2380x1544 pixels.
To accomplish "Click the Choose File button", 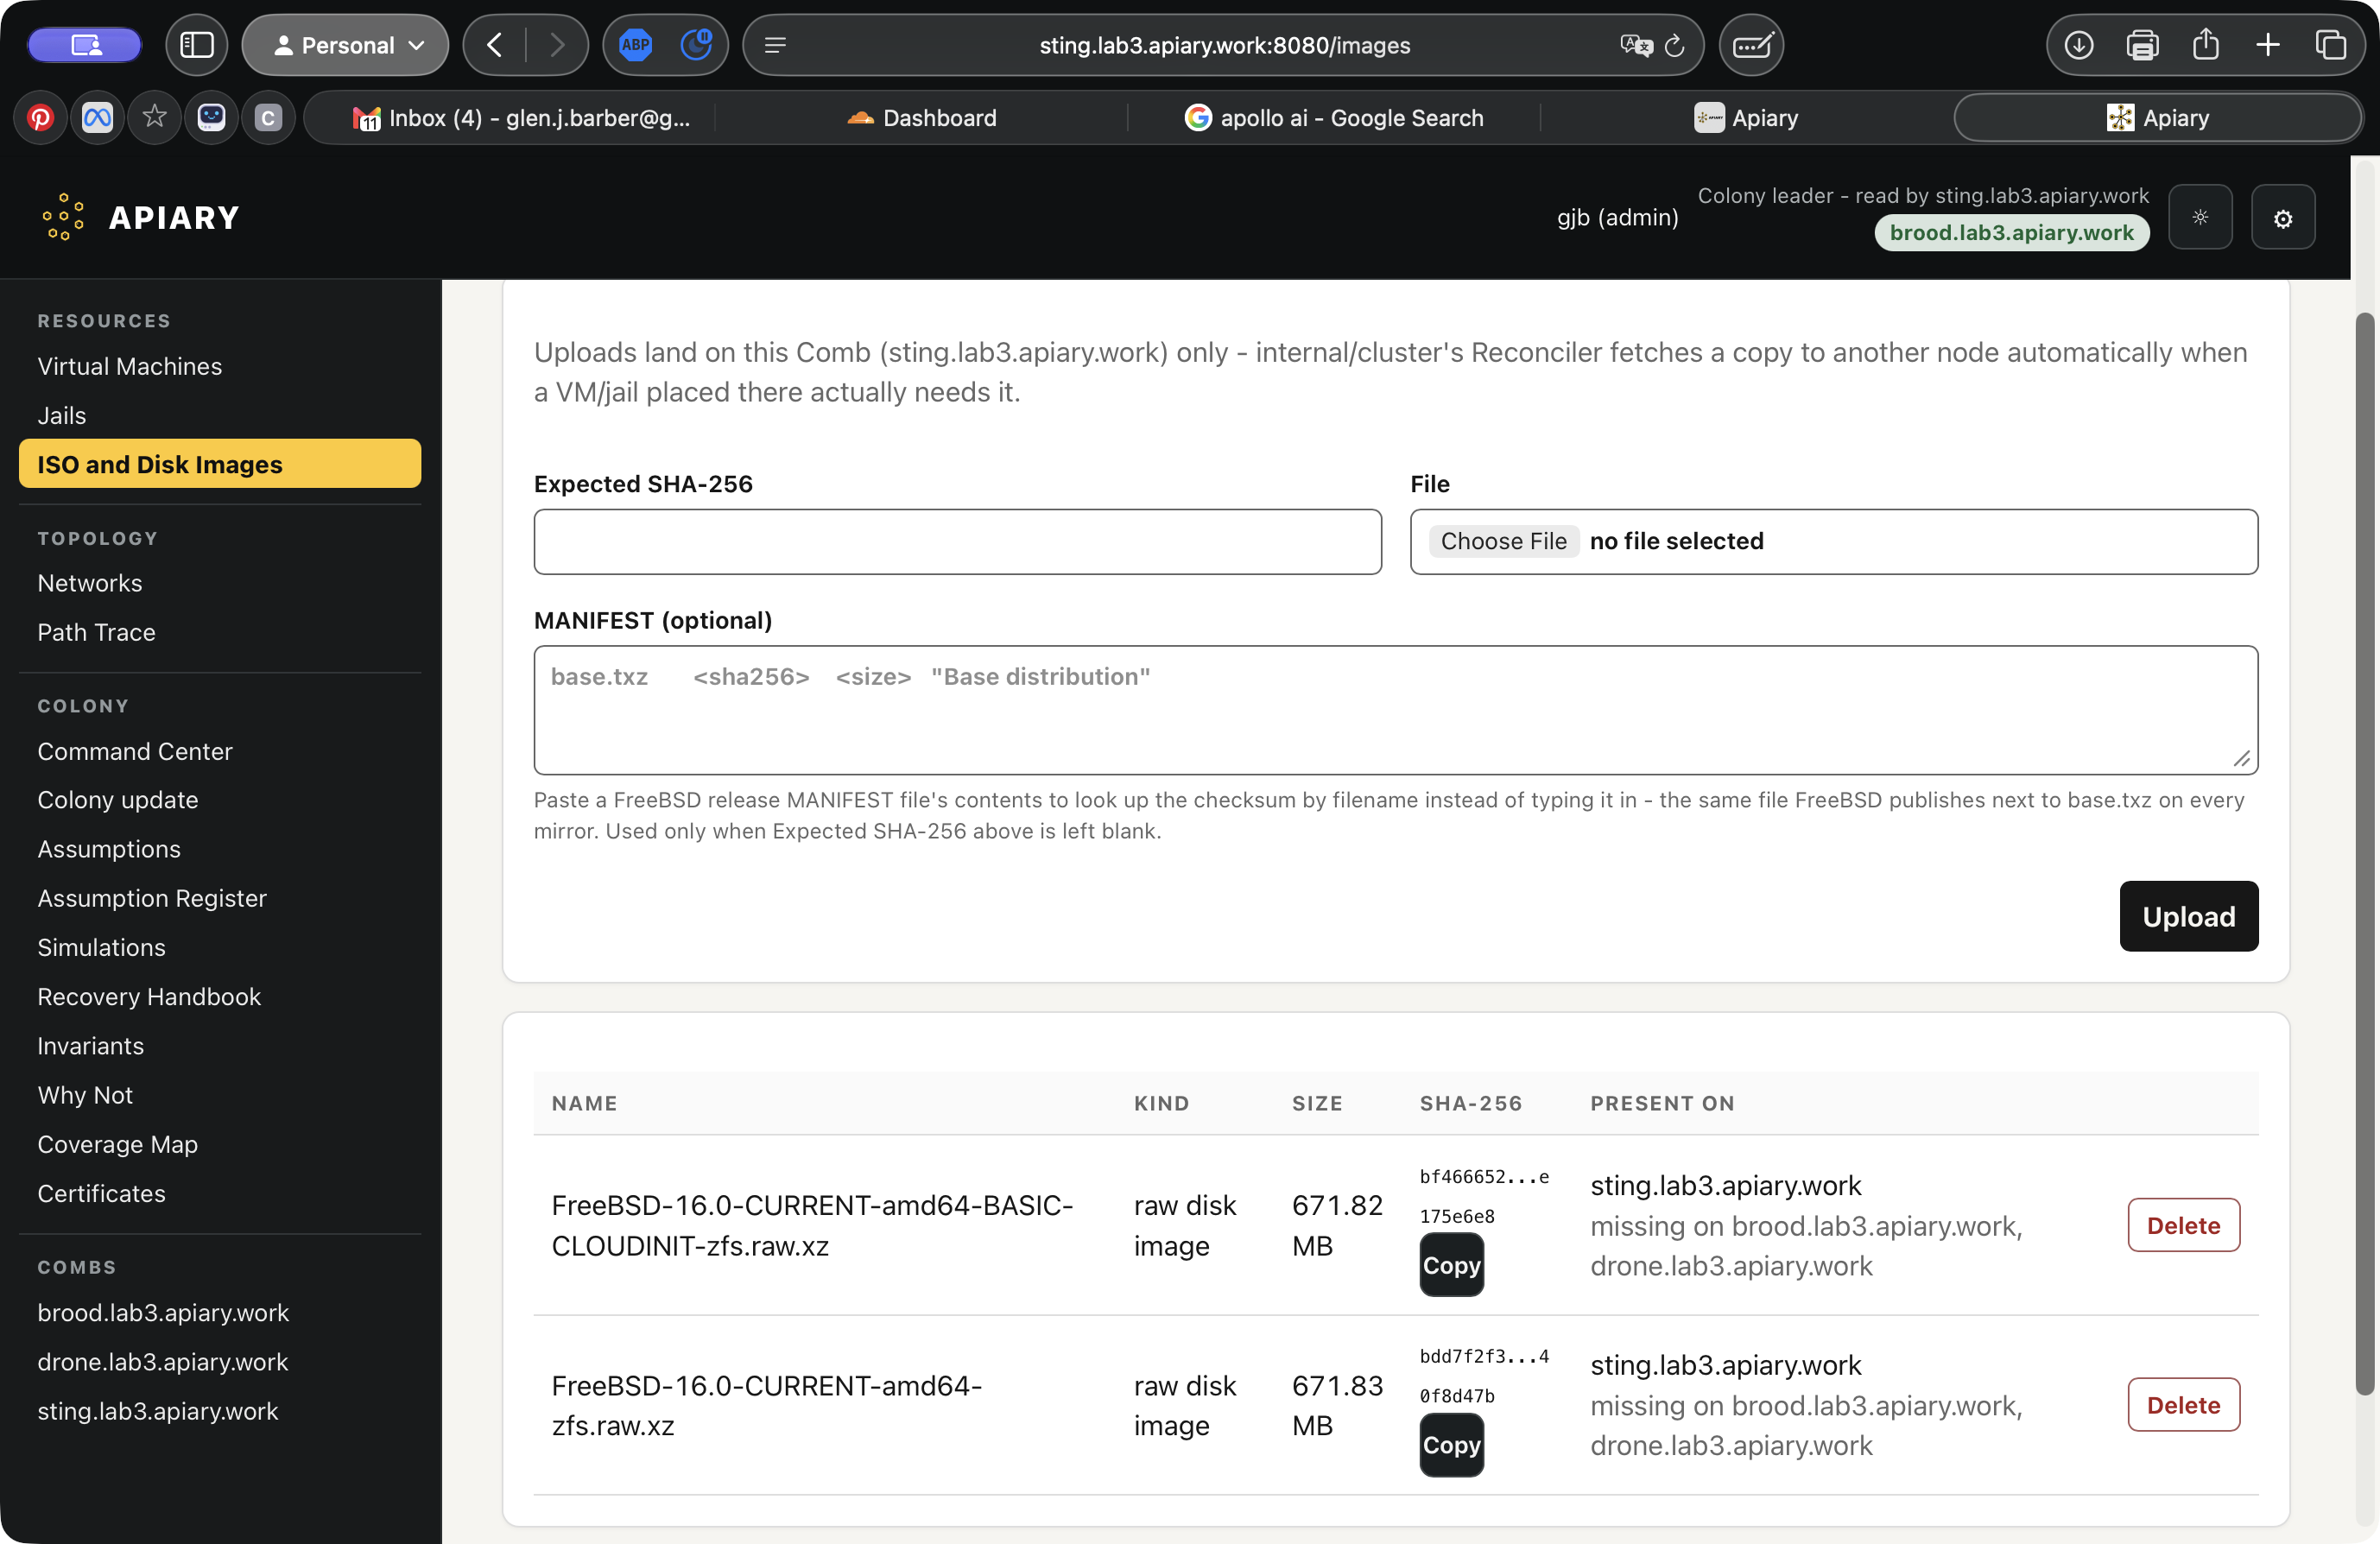I will [1503, 541].
